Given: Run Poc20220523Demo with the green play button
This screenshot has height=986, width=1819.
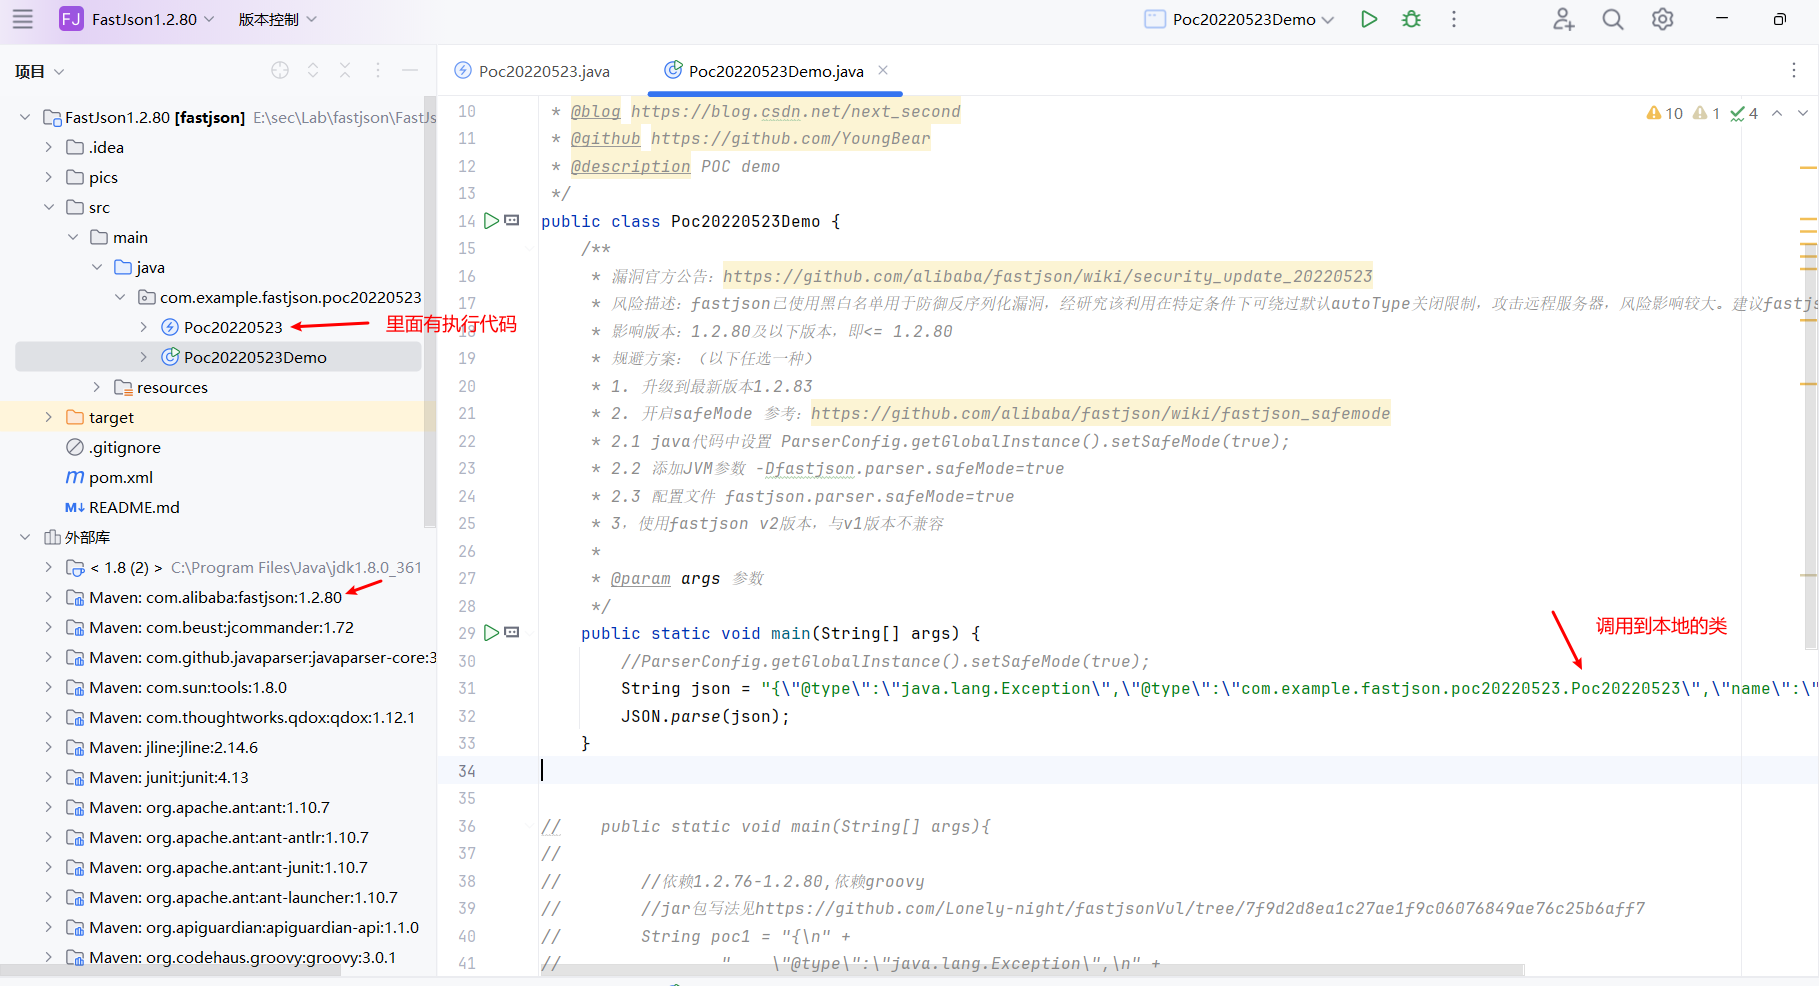Looking at the screenshot, I should (1369, 19).
